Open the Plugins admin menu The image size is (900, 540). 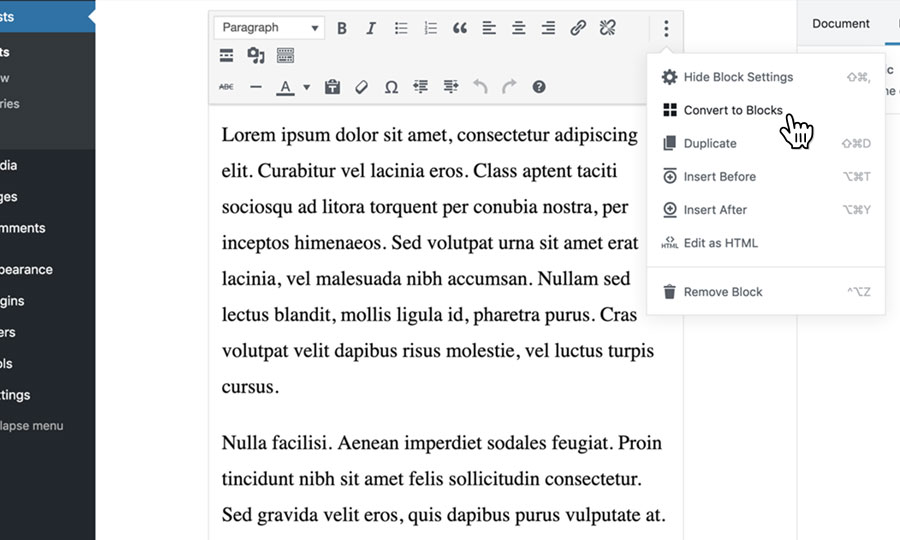13,301
